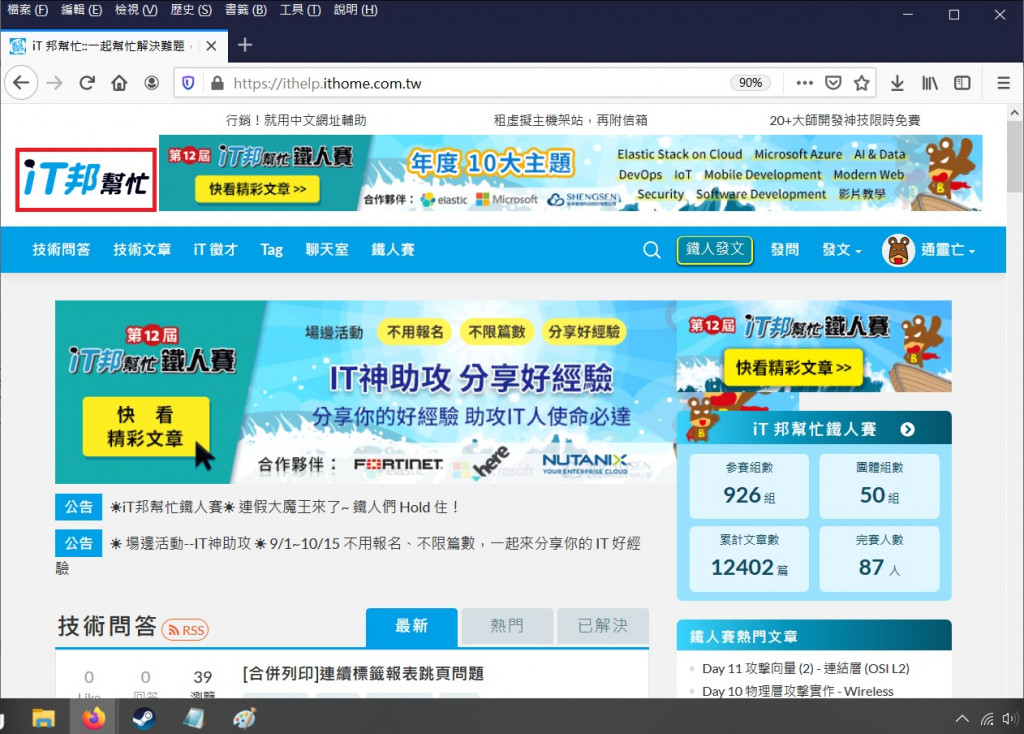Open the tracking protection shield icon

pos(188,83)
